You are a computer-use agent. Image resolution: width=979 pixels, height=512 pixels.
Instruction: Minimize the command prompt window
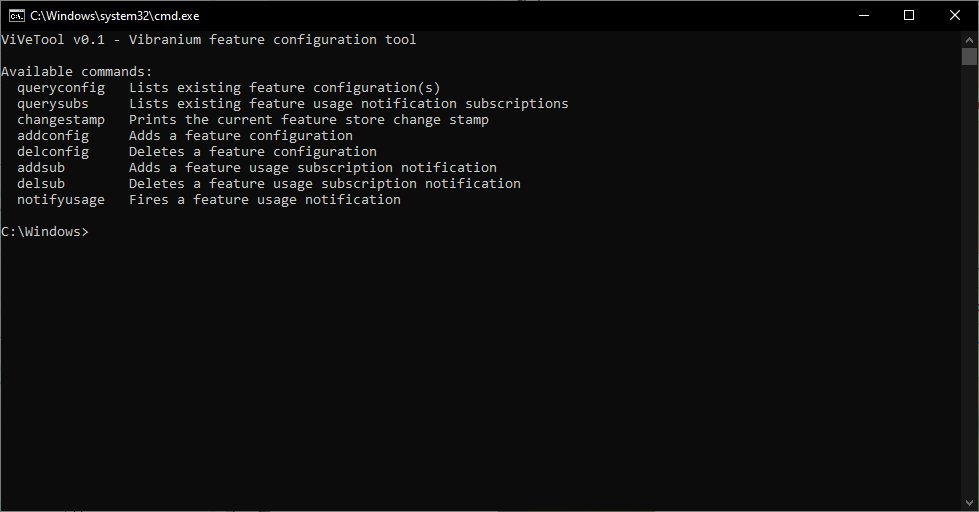(864, 16)
